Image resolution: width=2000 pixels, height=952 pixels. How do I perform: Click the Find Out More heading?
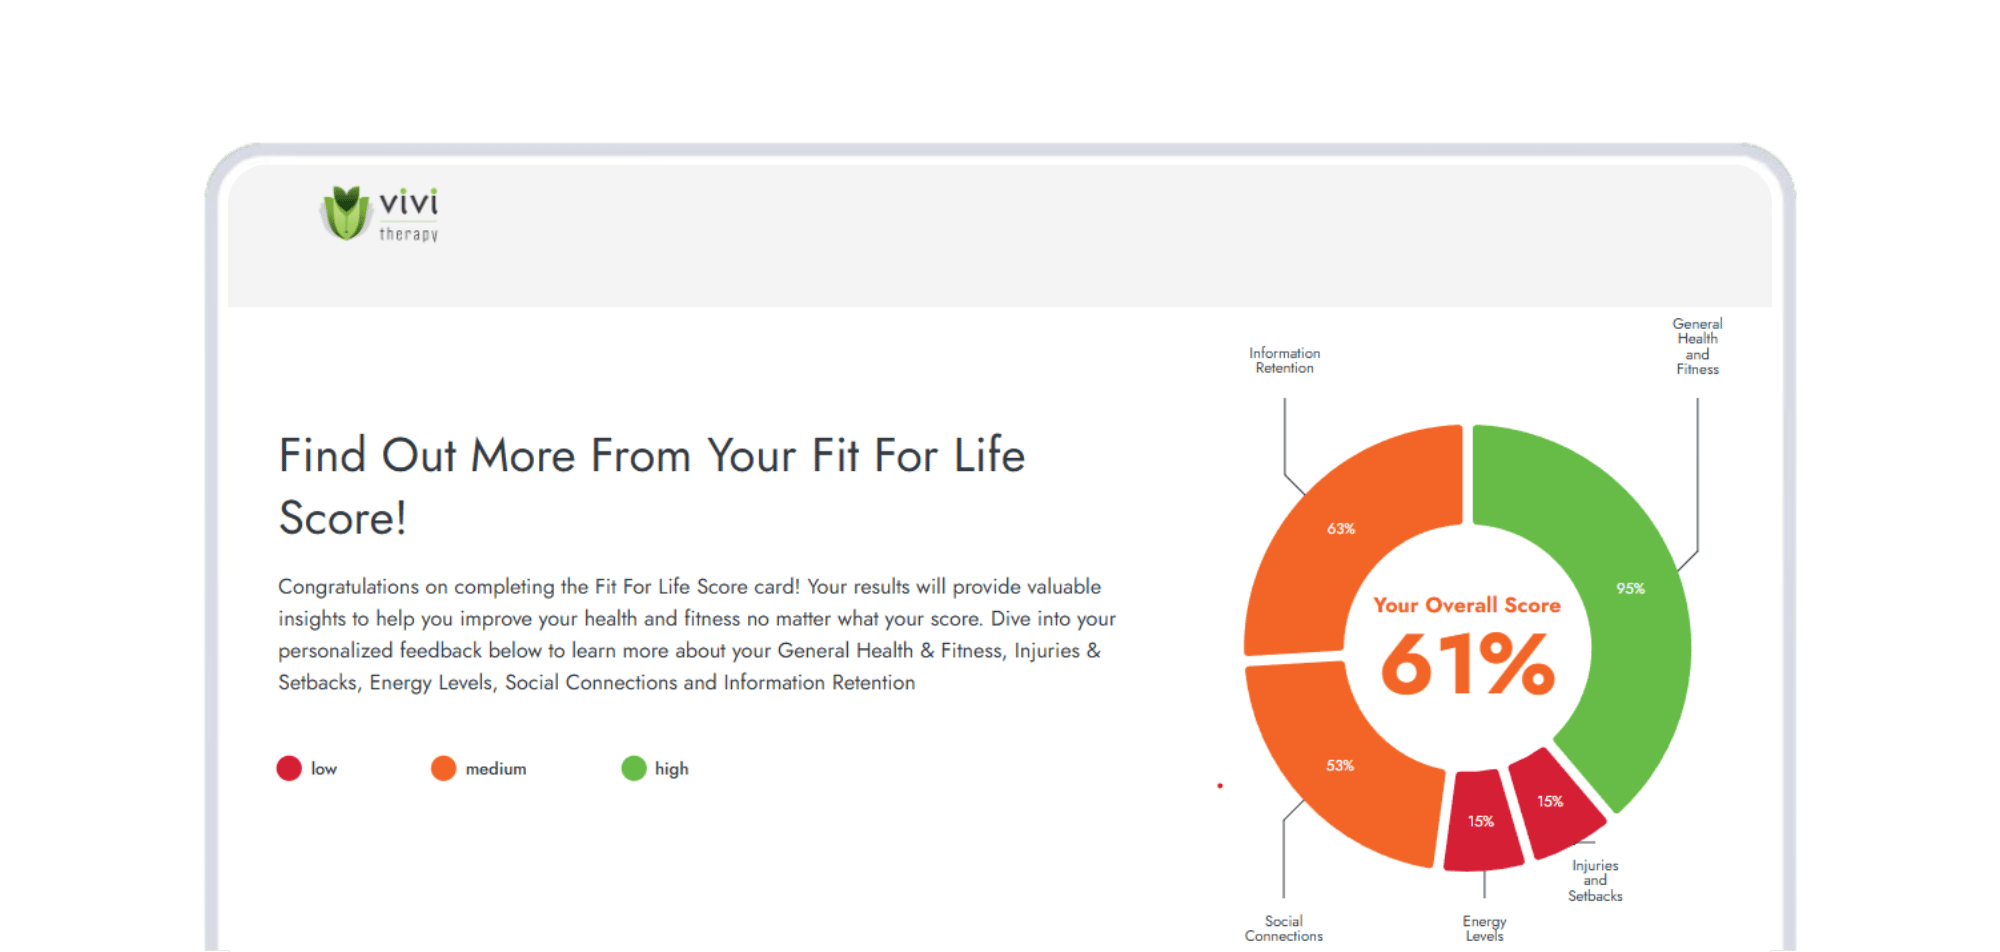tap(652, 487)
